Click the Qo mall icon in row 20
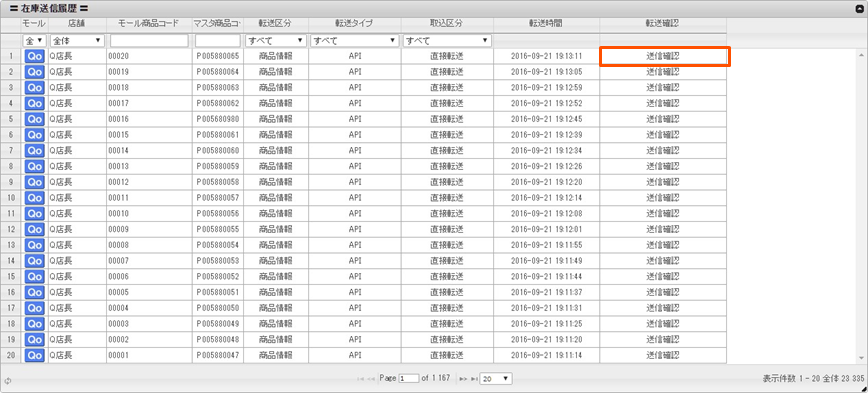The image size is (868, 393). point(34,355)
